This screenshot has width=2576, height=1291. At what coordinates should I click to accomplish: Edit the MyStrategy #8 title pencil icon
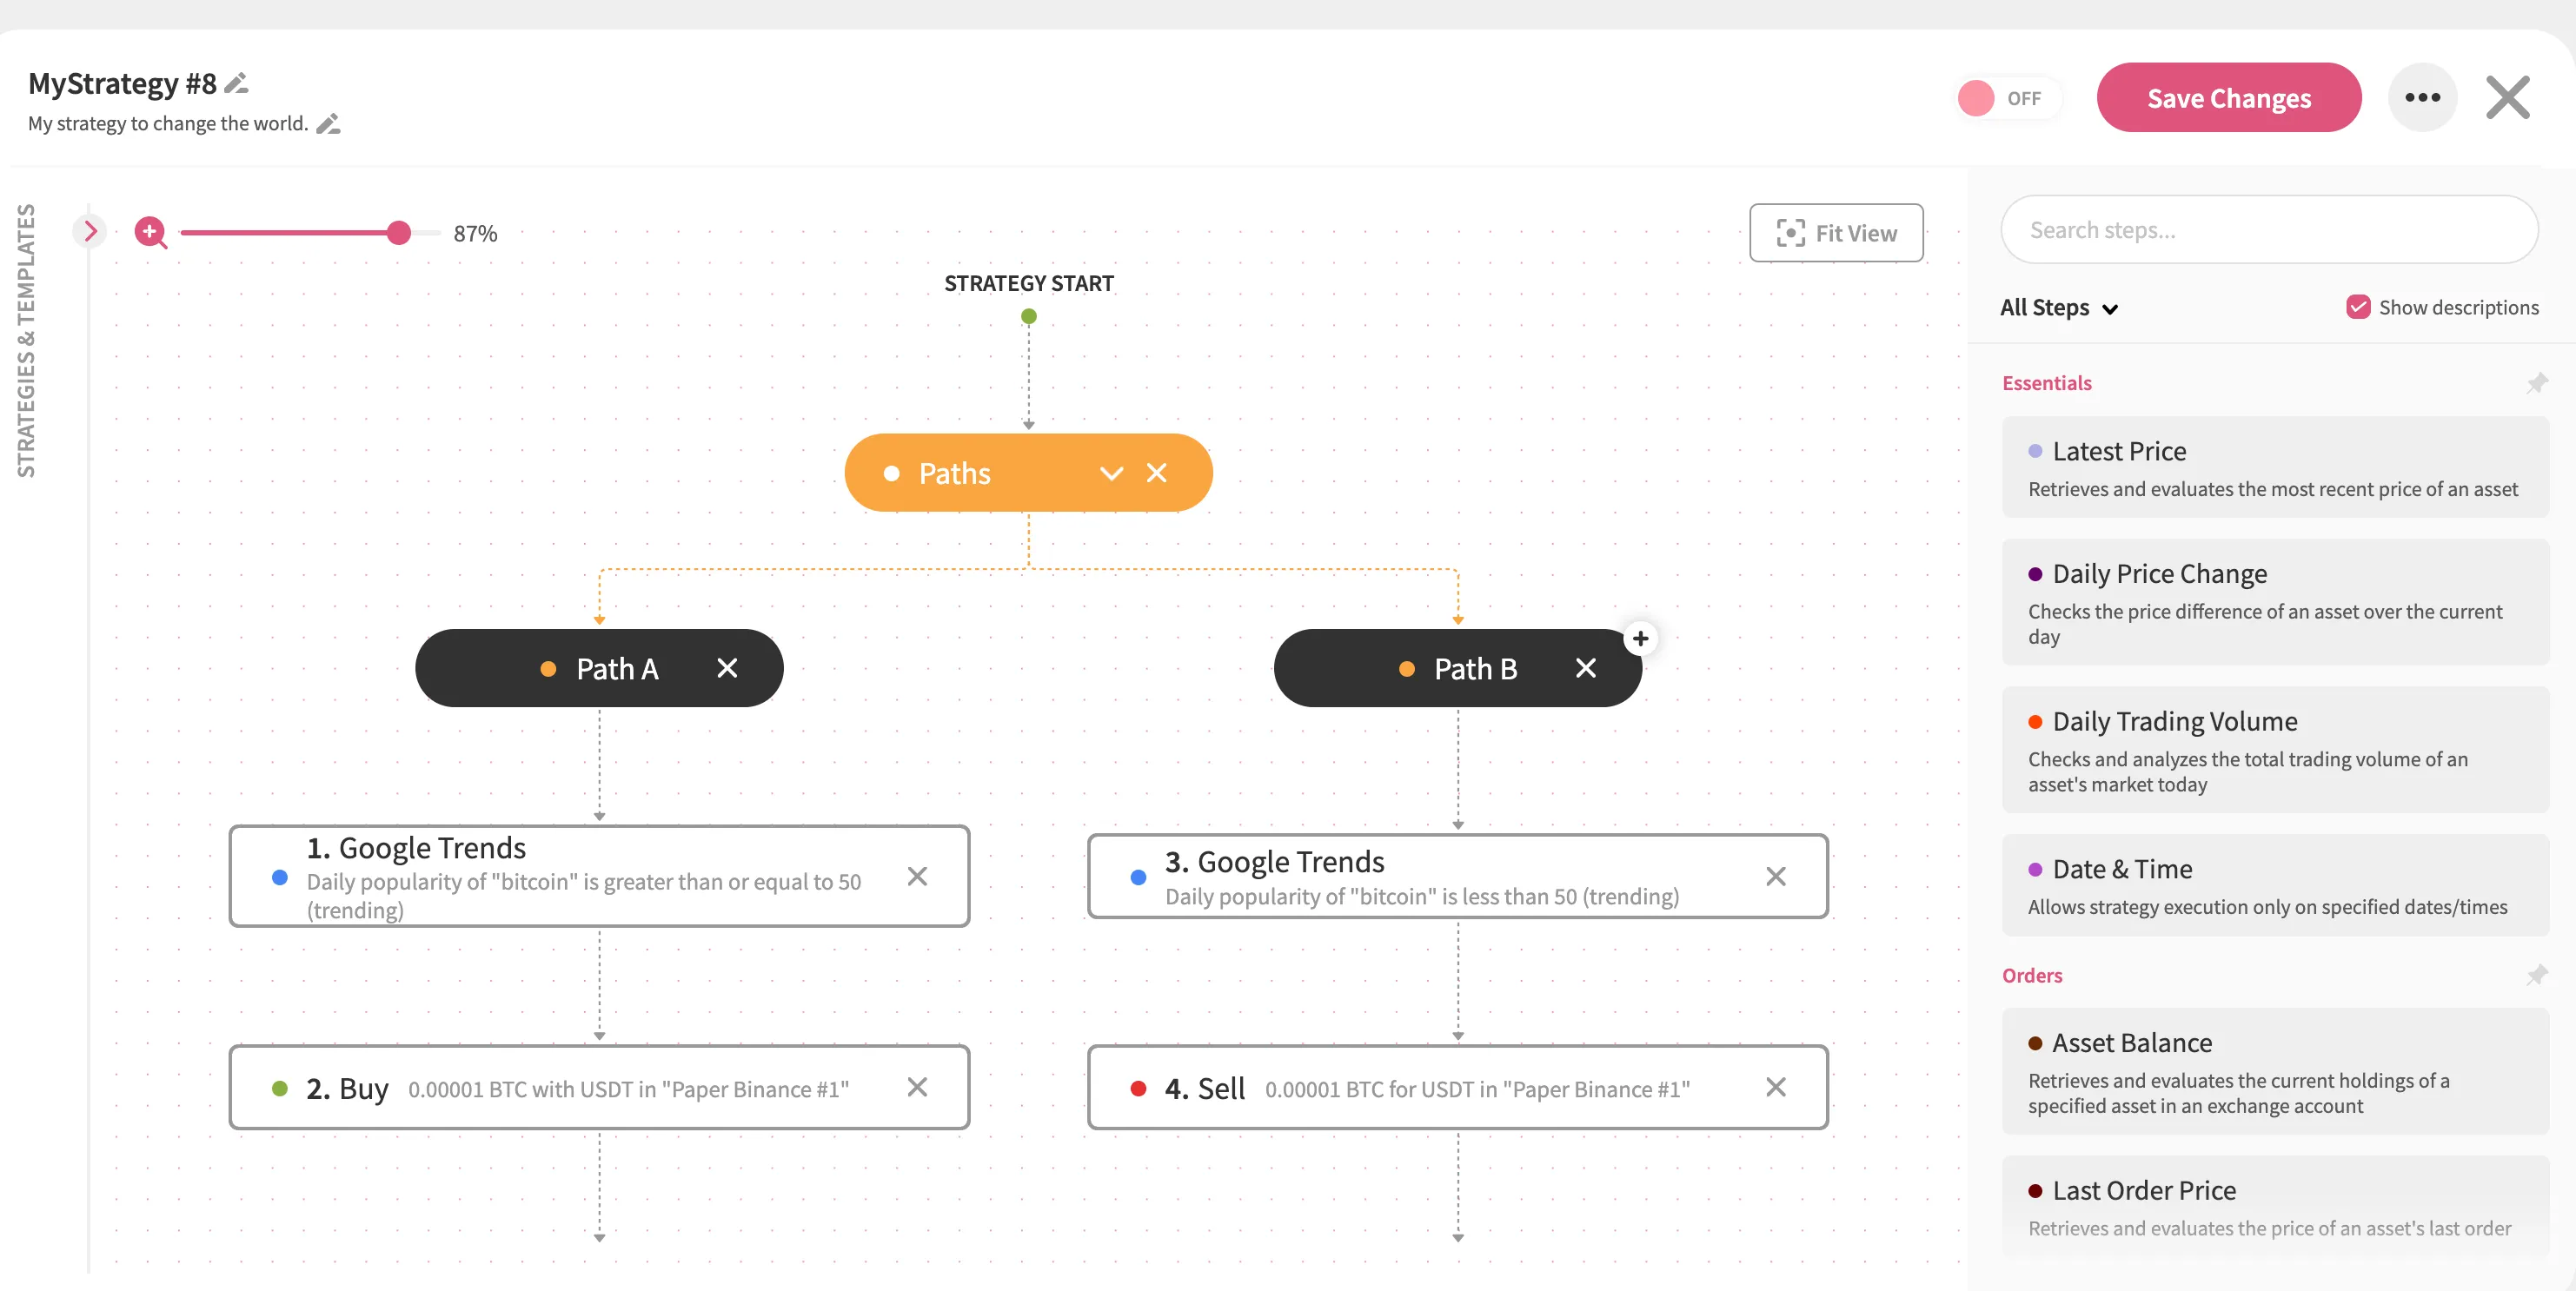click(237, 83)
